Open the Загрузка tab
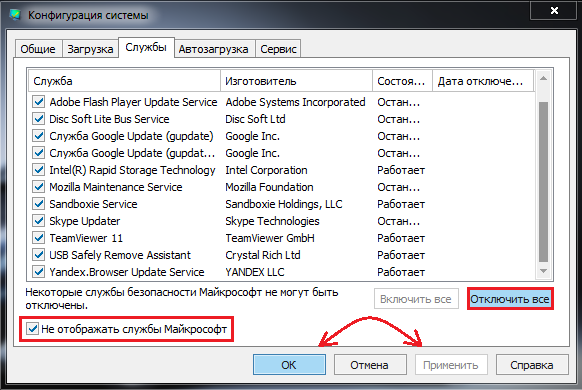This screenshot has width=582, height=390. point(90,49)
